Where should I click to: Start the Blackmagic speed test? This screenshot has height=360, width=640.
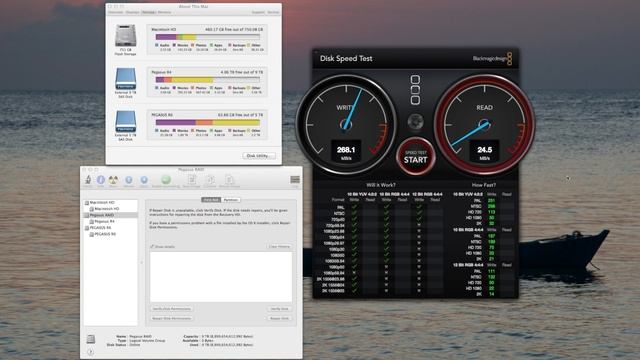point(416,157)
